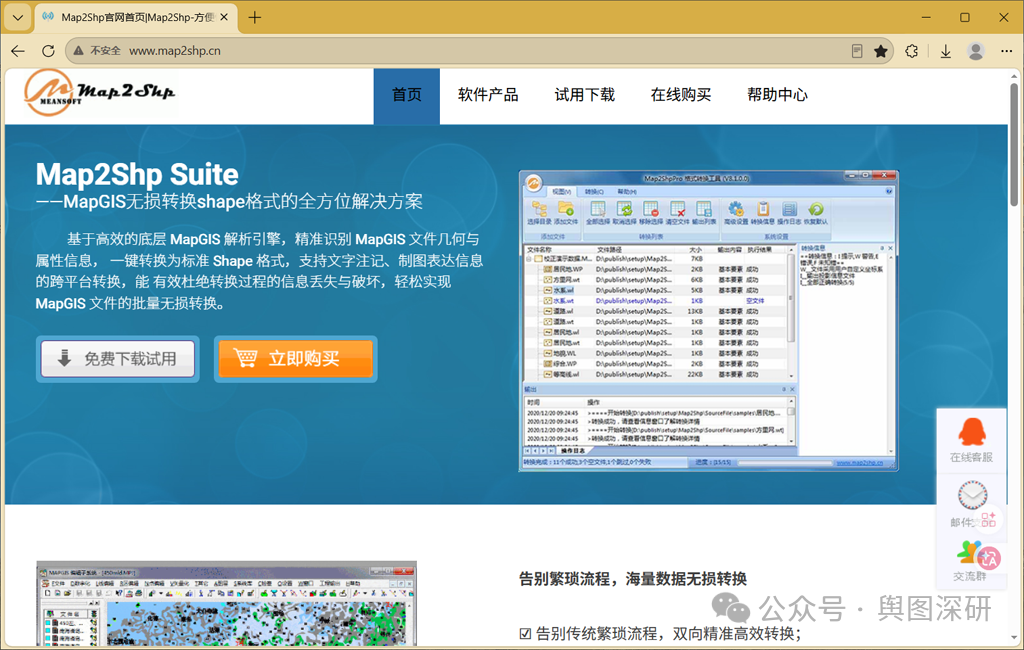Click the 交流群 people icon
The height and width of the screenshot is (650, 1024).
[968, 553]
